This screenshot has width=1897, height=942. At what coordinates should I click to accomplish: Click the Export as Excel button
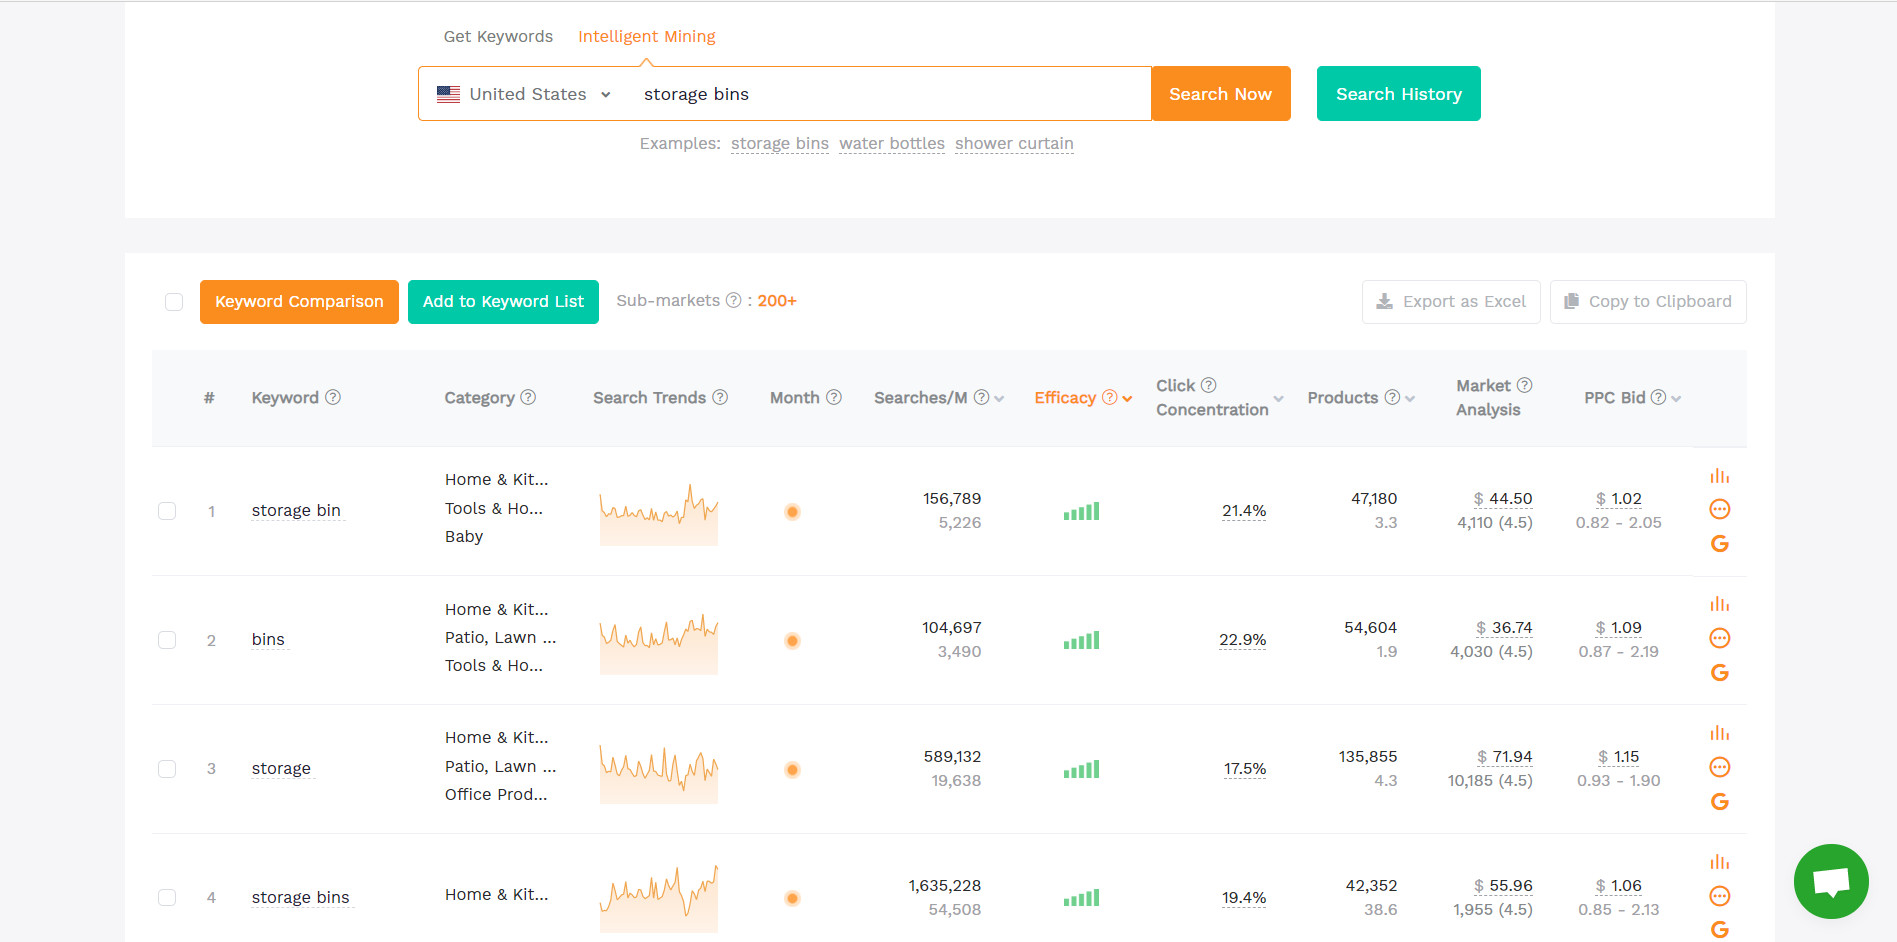click(x=1450, y=302)
